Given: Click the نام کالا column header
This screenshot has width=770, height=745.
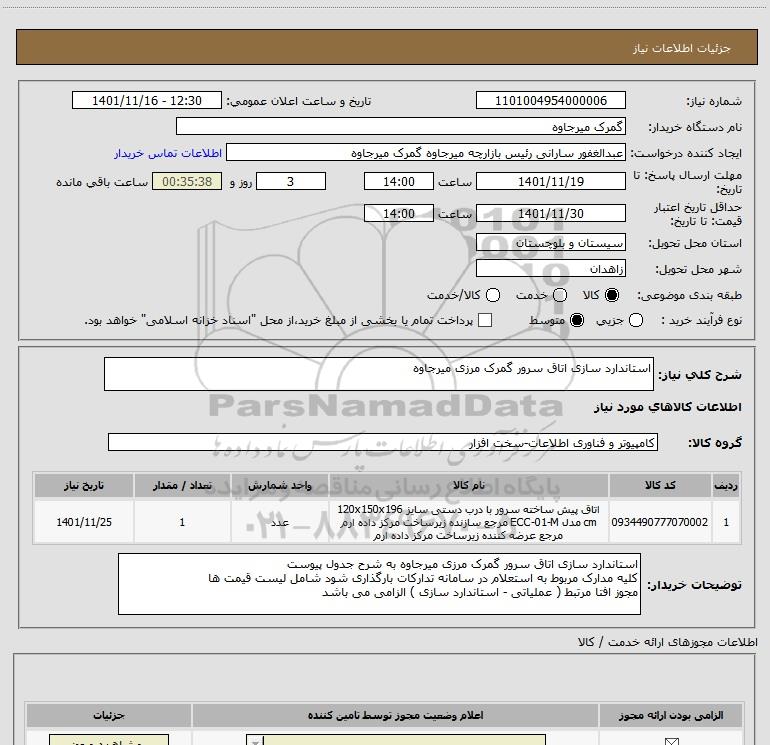Looking at the screenshot, I should pyautogui.click(x=469, y=486).
